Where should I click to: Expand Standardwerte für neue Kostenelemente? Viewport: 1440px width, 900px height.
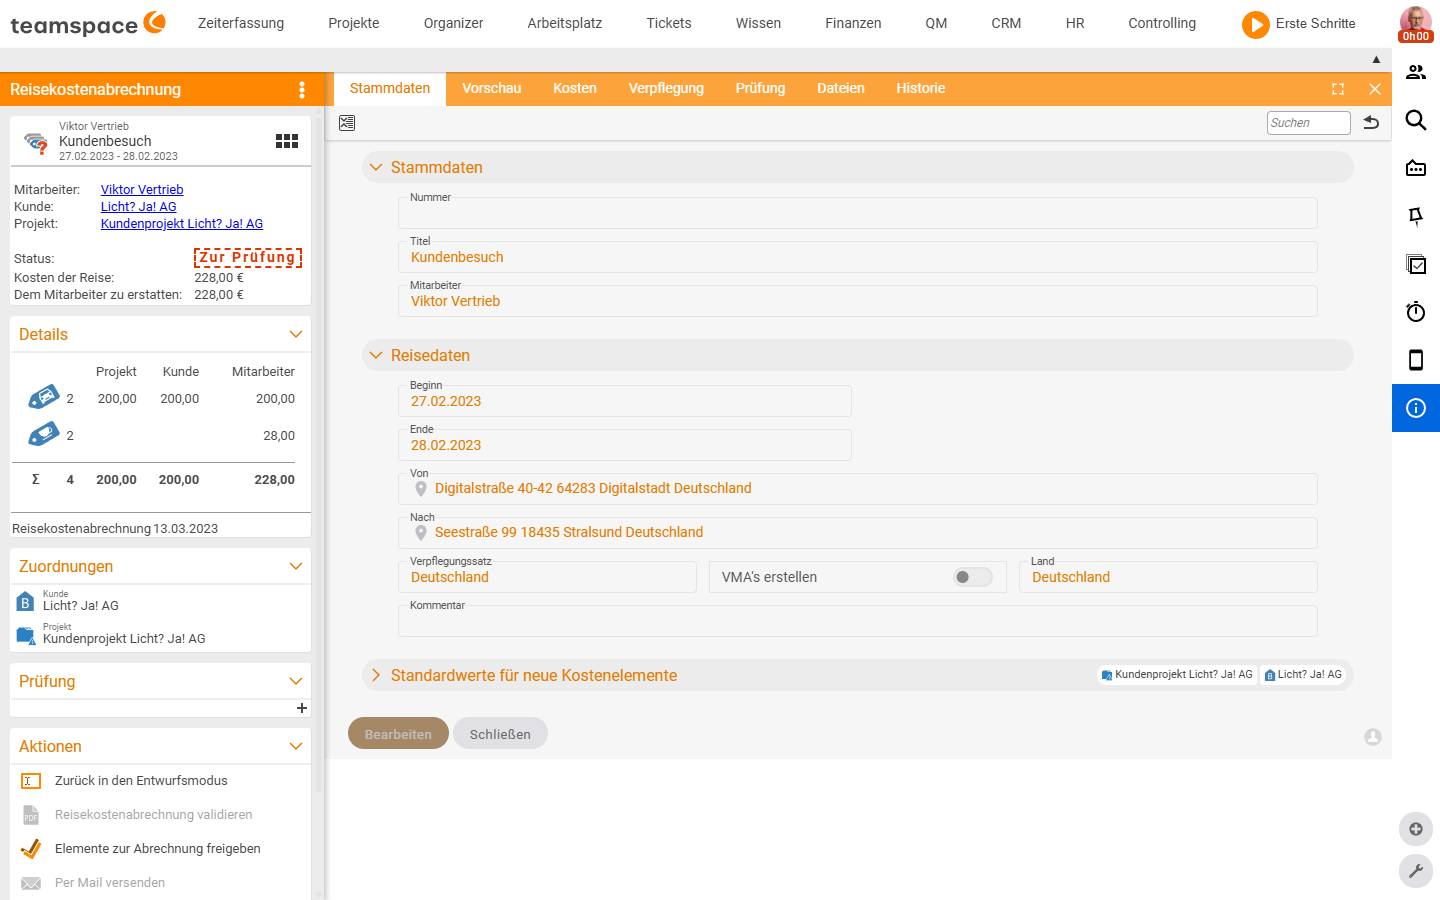(376, 676)
